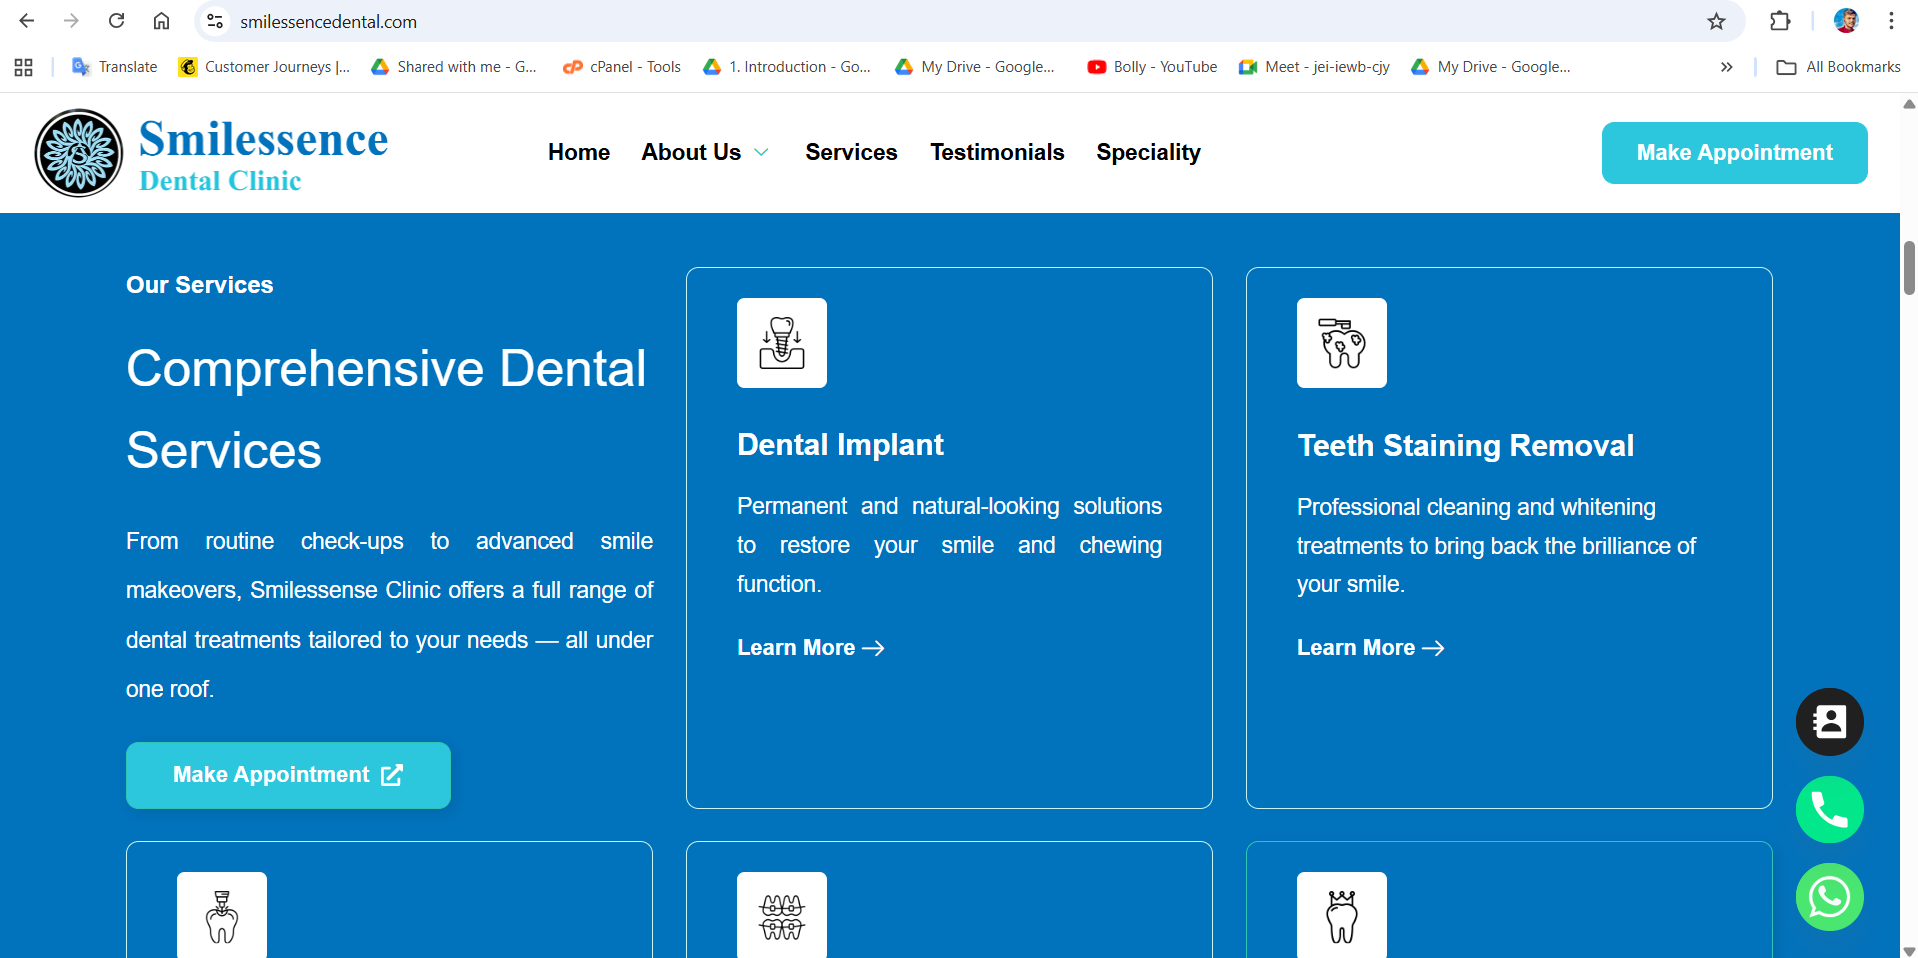Open the Testimonials menu item
This screenshot has height=958, width=1918.
(x=996, y=152)
